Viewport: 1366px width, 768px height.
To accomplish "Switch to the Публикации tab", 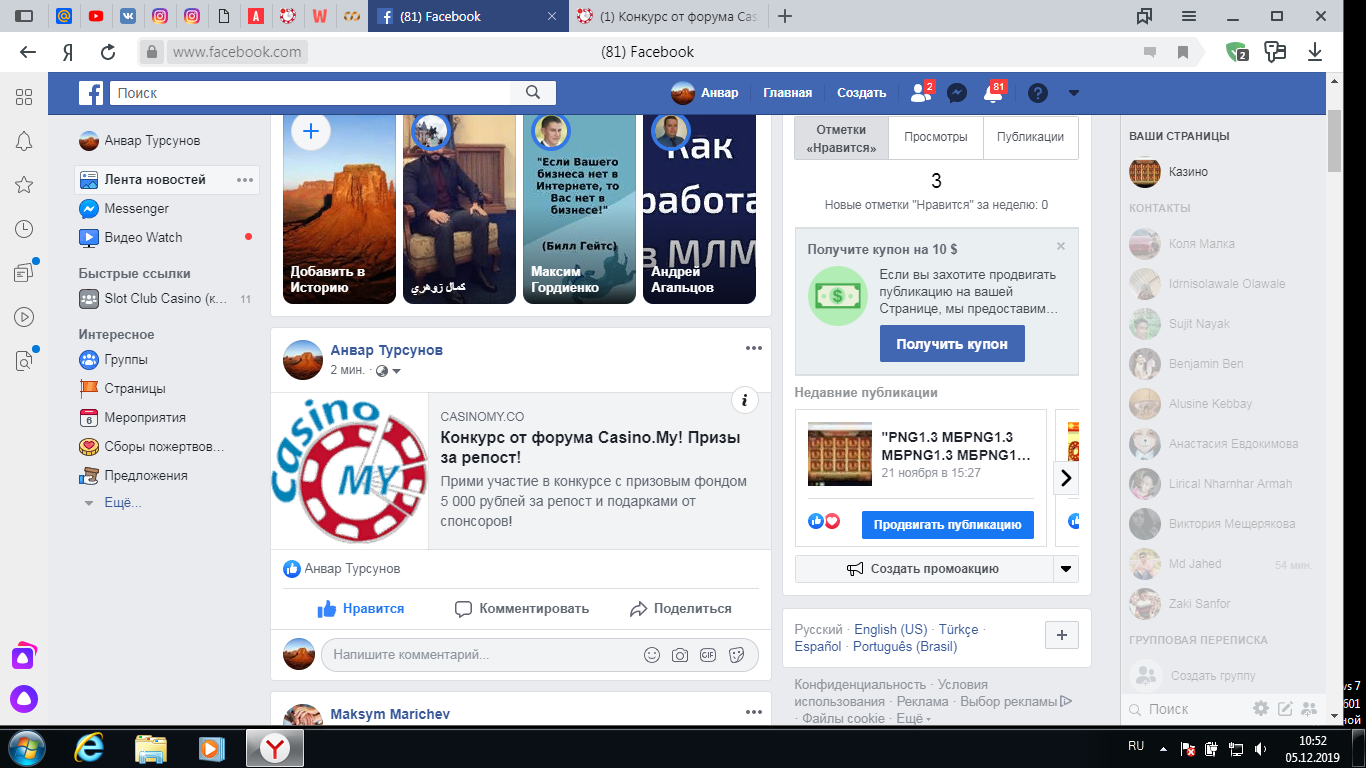I will click(1030, 138).
